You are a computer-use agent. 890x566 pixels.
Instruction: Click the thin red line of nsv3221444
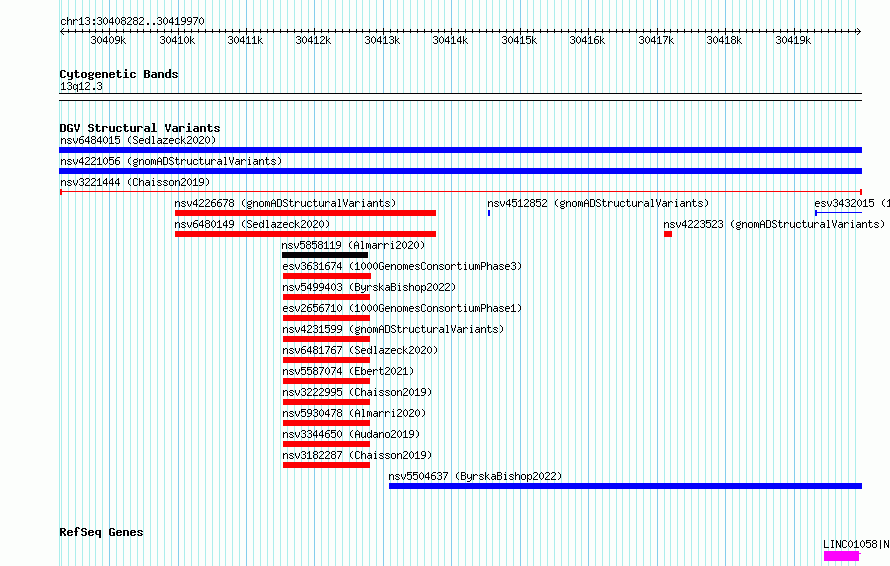point(460,192)
